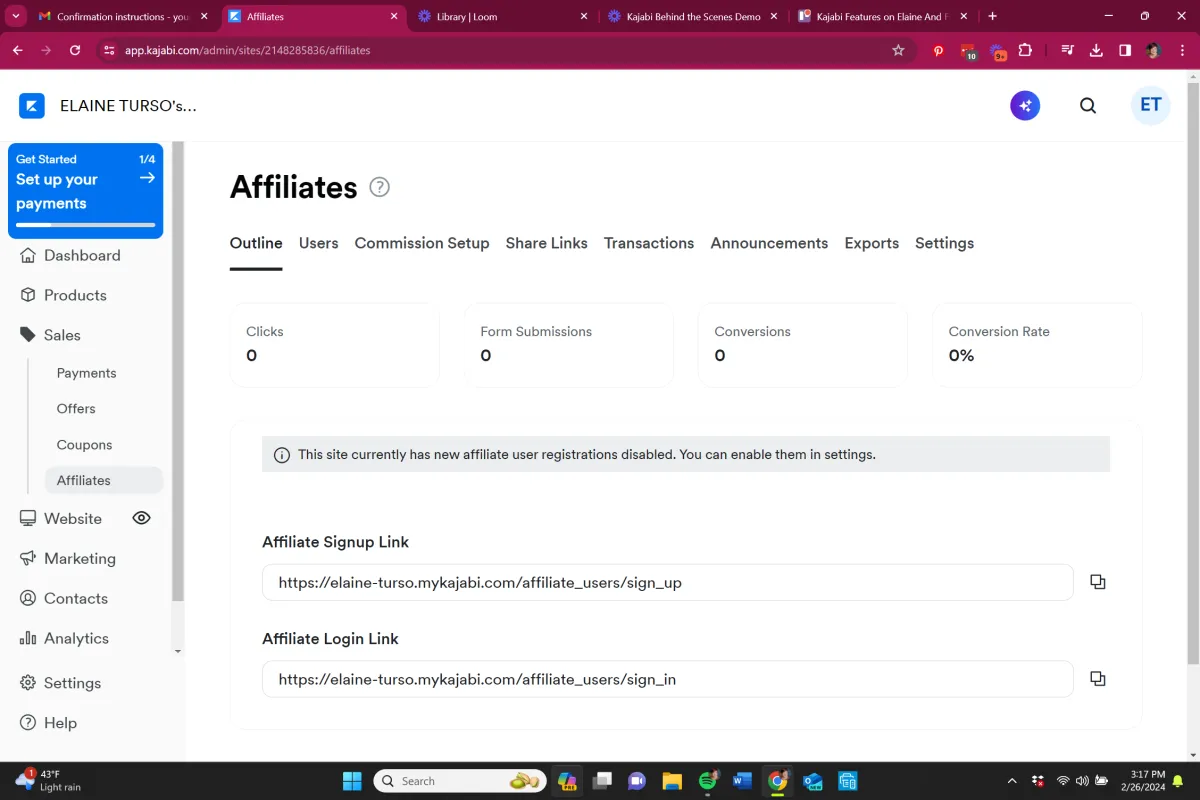Open the Commission Setup tab
The image size is (1200, 800).
(422, 243)
